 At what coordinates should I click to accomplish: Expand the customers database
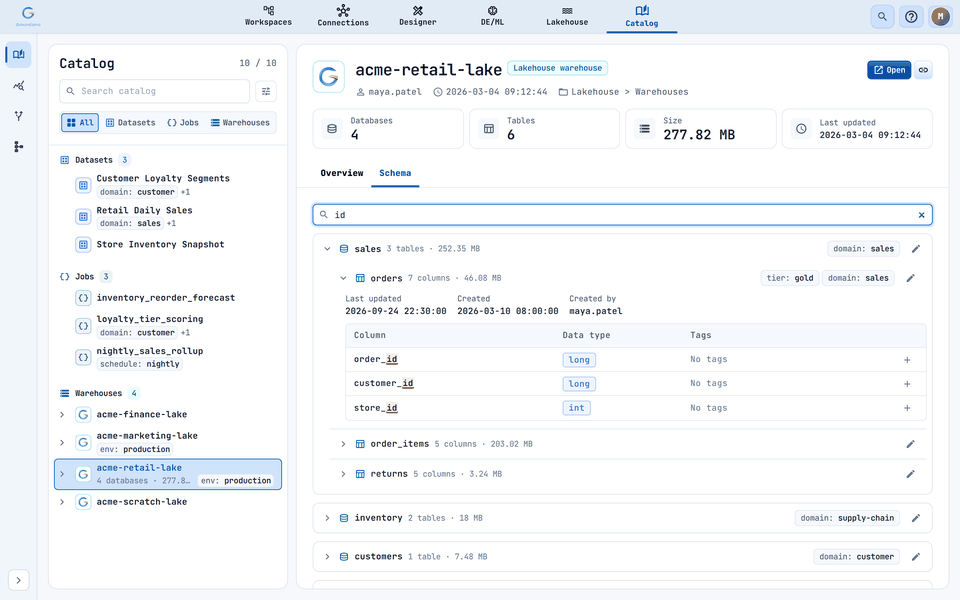point(328,557)
